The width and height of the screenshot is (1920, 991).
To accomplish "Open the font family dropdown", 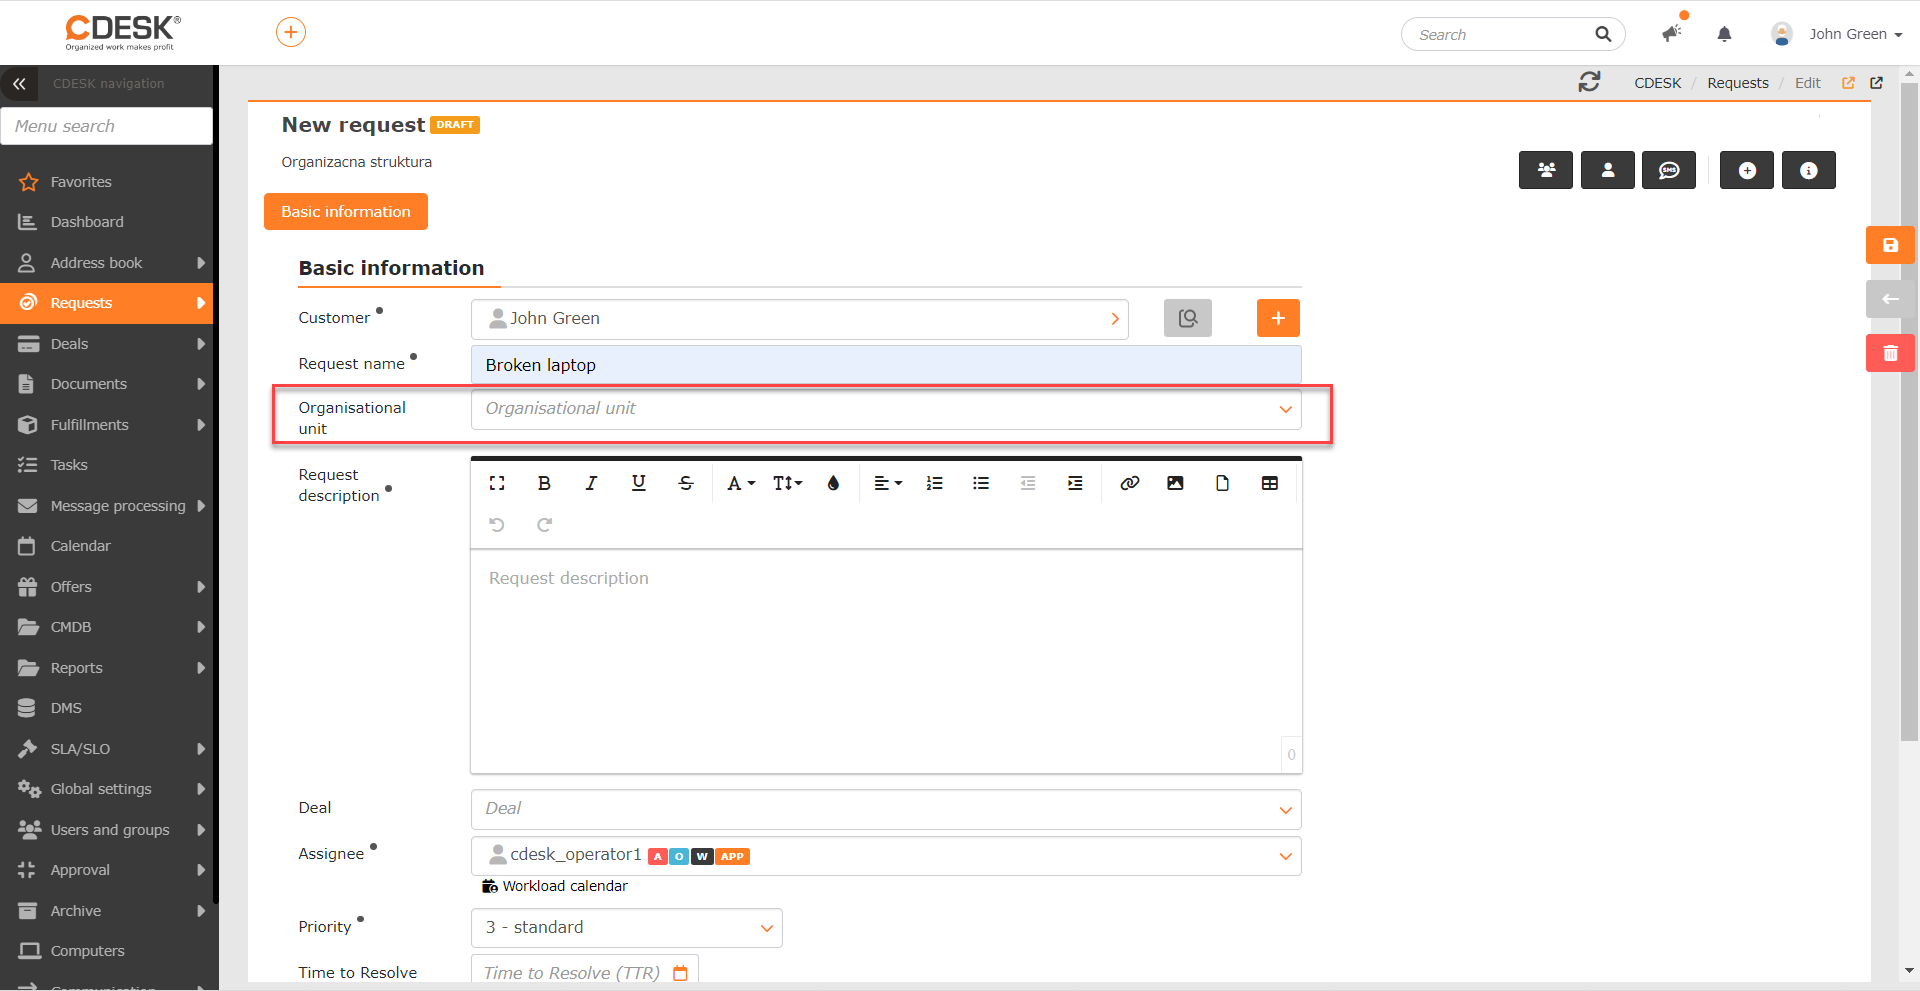I will tap(741, 483).
